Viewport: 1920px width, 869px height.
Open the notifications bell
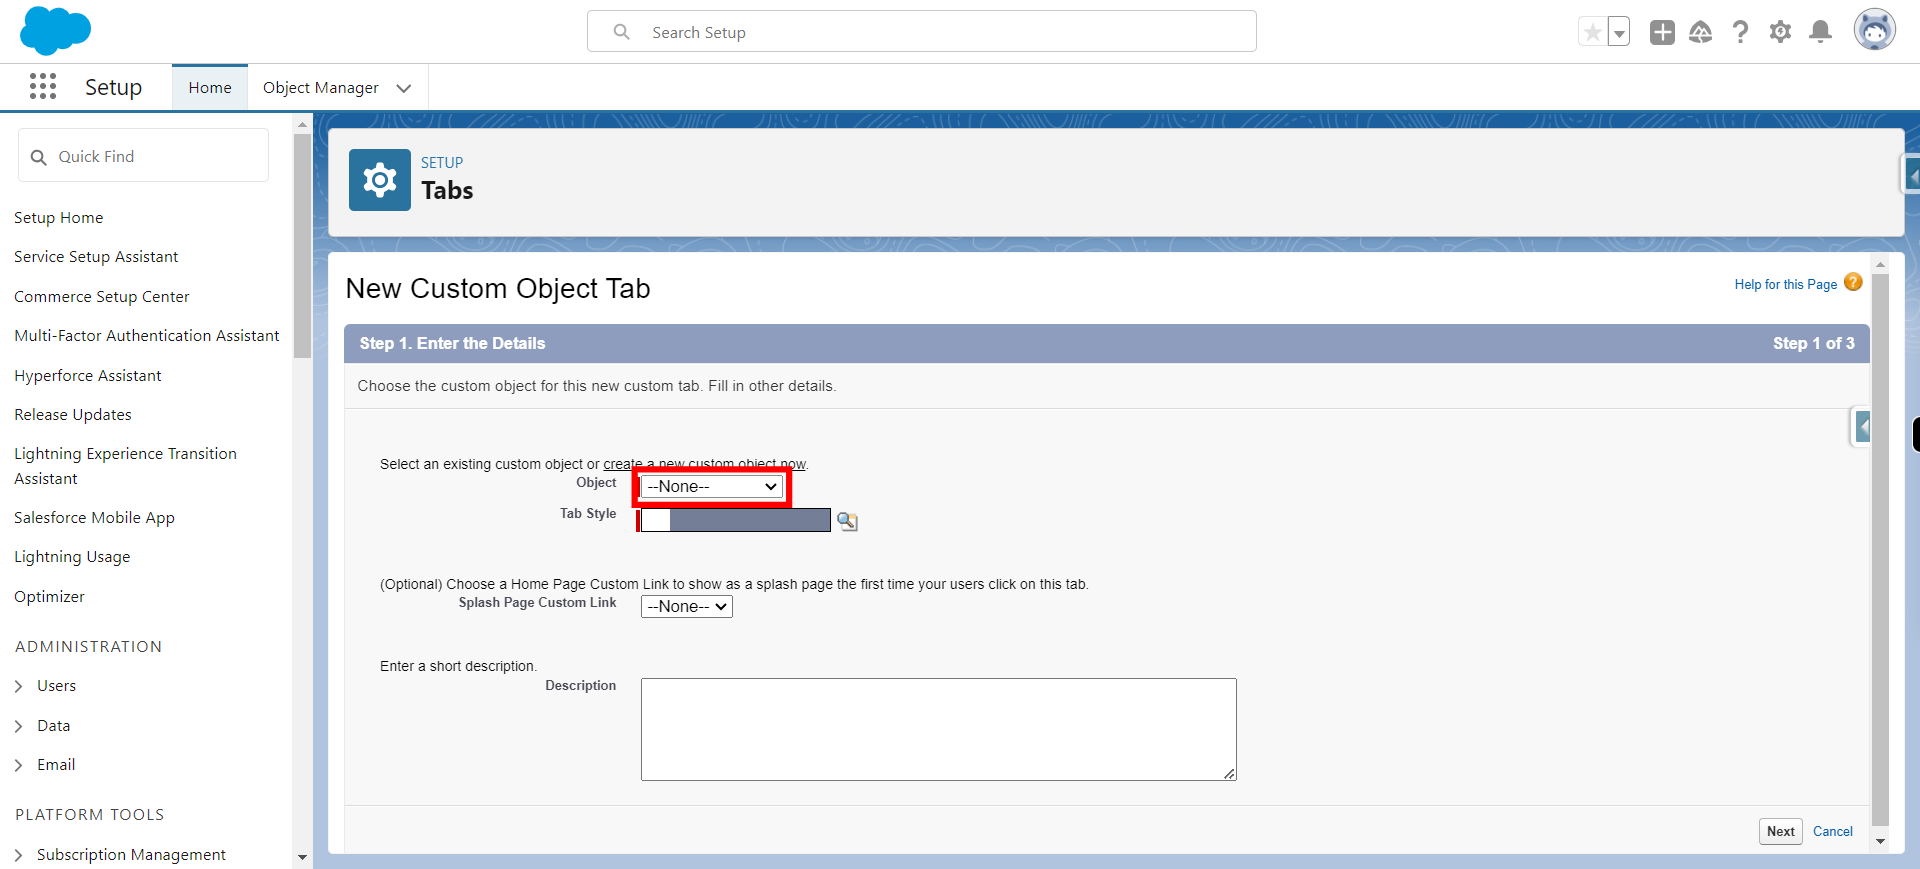coord(1821,32)
